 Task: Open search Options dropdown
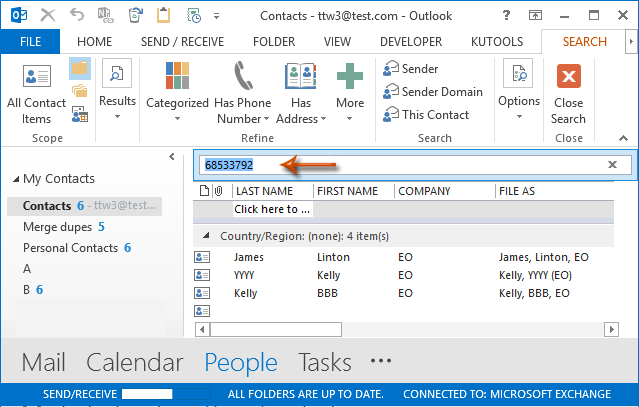click(519, 101)
